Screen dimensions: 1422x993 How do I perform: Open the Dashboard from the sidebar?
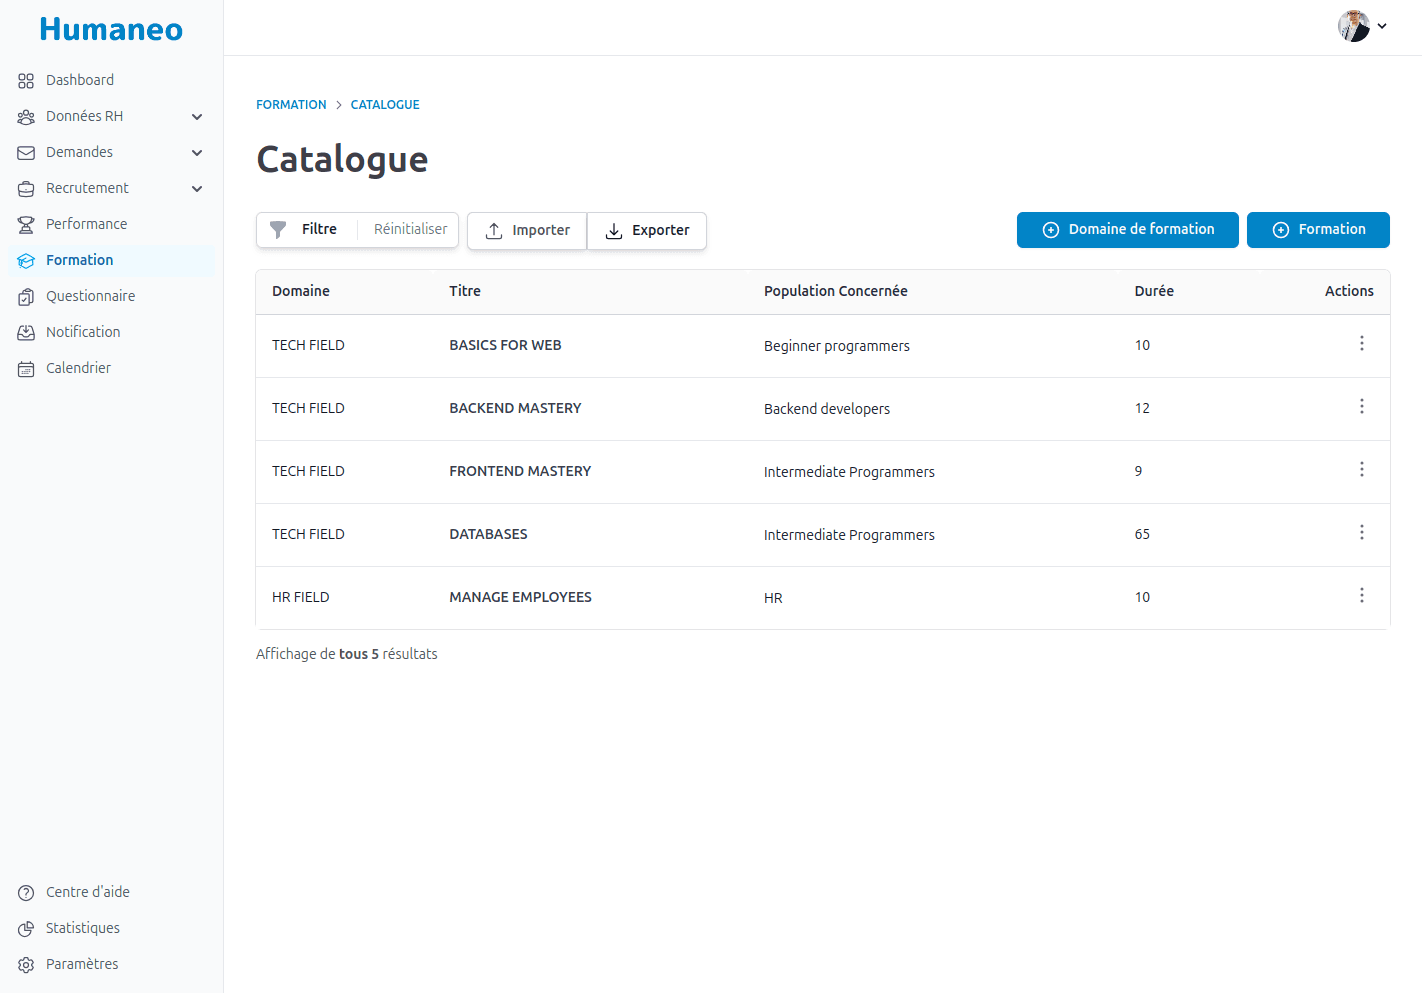point(80,80)
